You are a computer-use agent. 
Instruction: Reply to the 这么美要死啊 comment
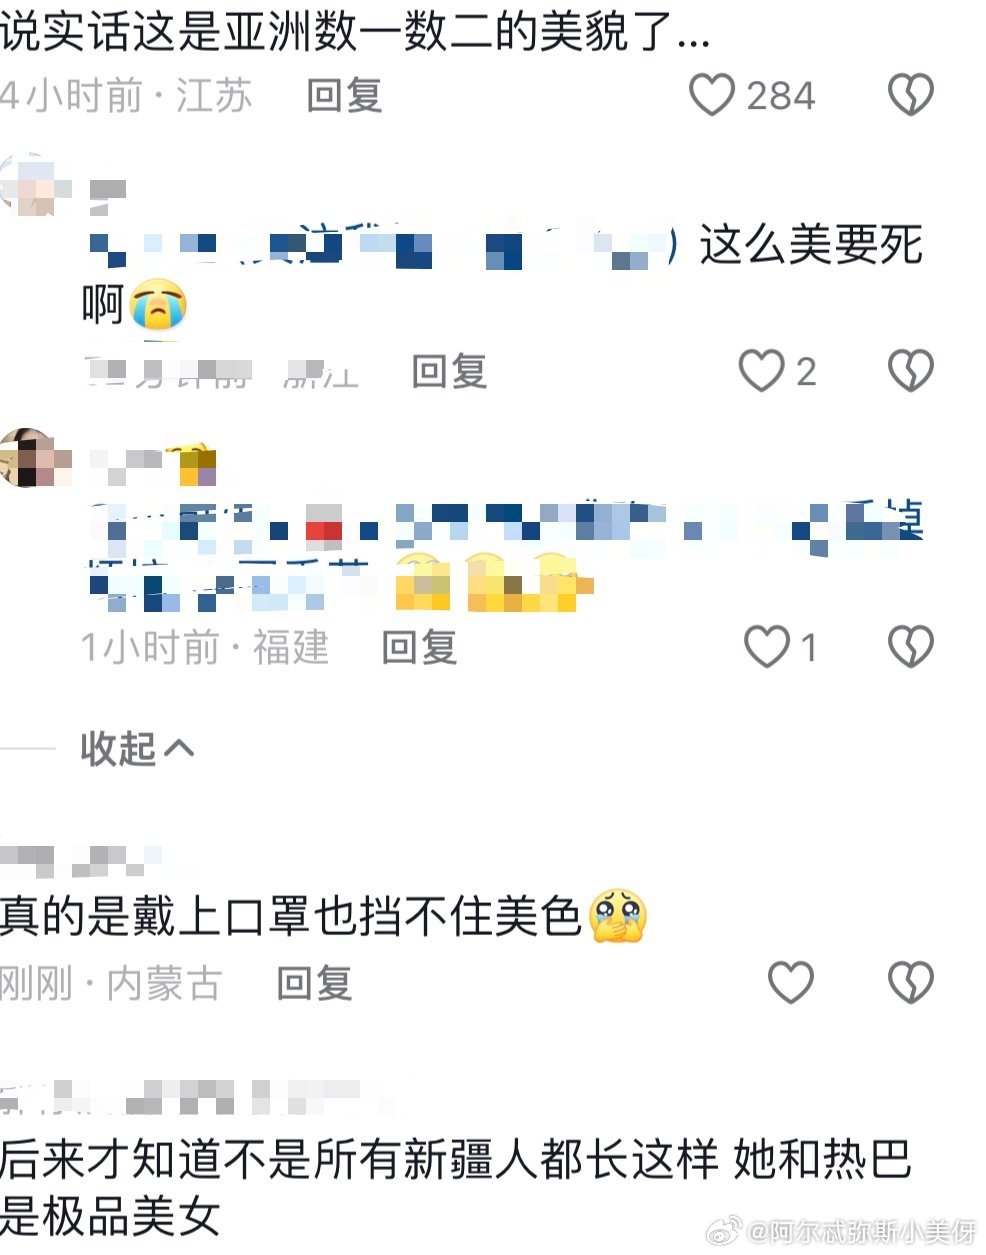pyautogui.click(x=450, y=372)
